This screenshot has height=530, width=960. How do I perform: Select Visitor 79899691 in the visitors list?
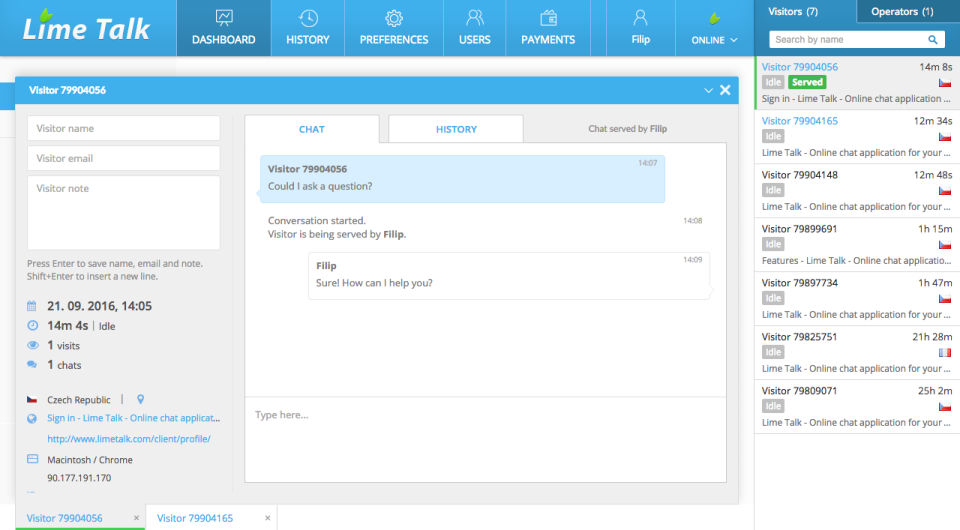click(x=857, y=245)
